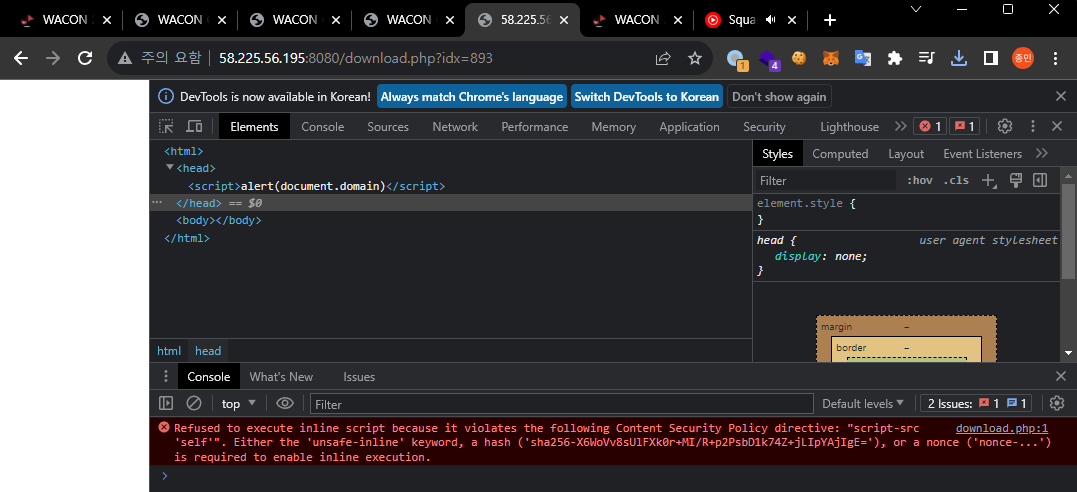The height and width of the screenshot is (492, 1077).
Task: Click the 2 Issues button in console
Action: (976, 403)
